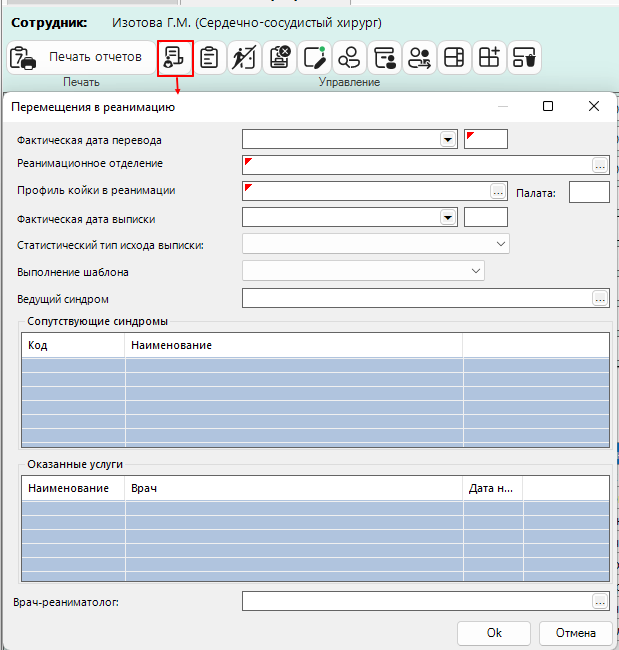Click the calendar with person icon
The image size is (619, 650).
coord(384,58)
